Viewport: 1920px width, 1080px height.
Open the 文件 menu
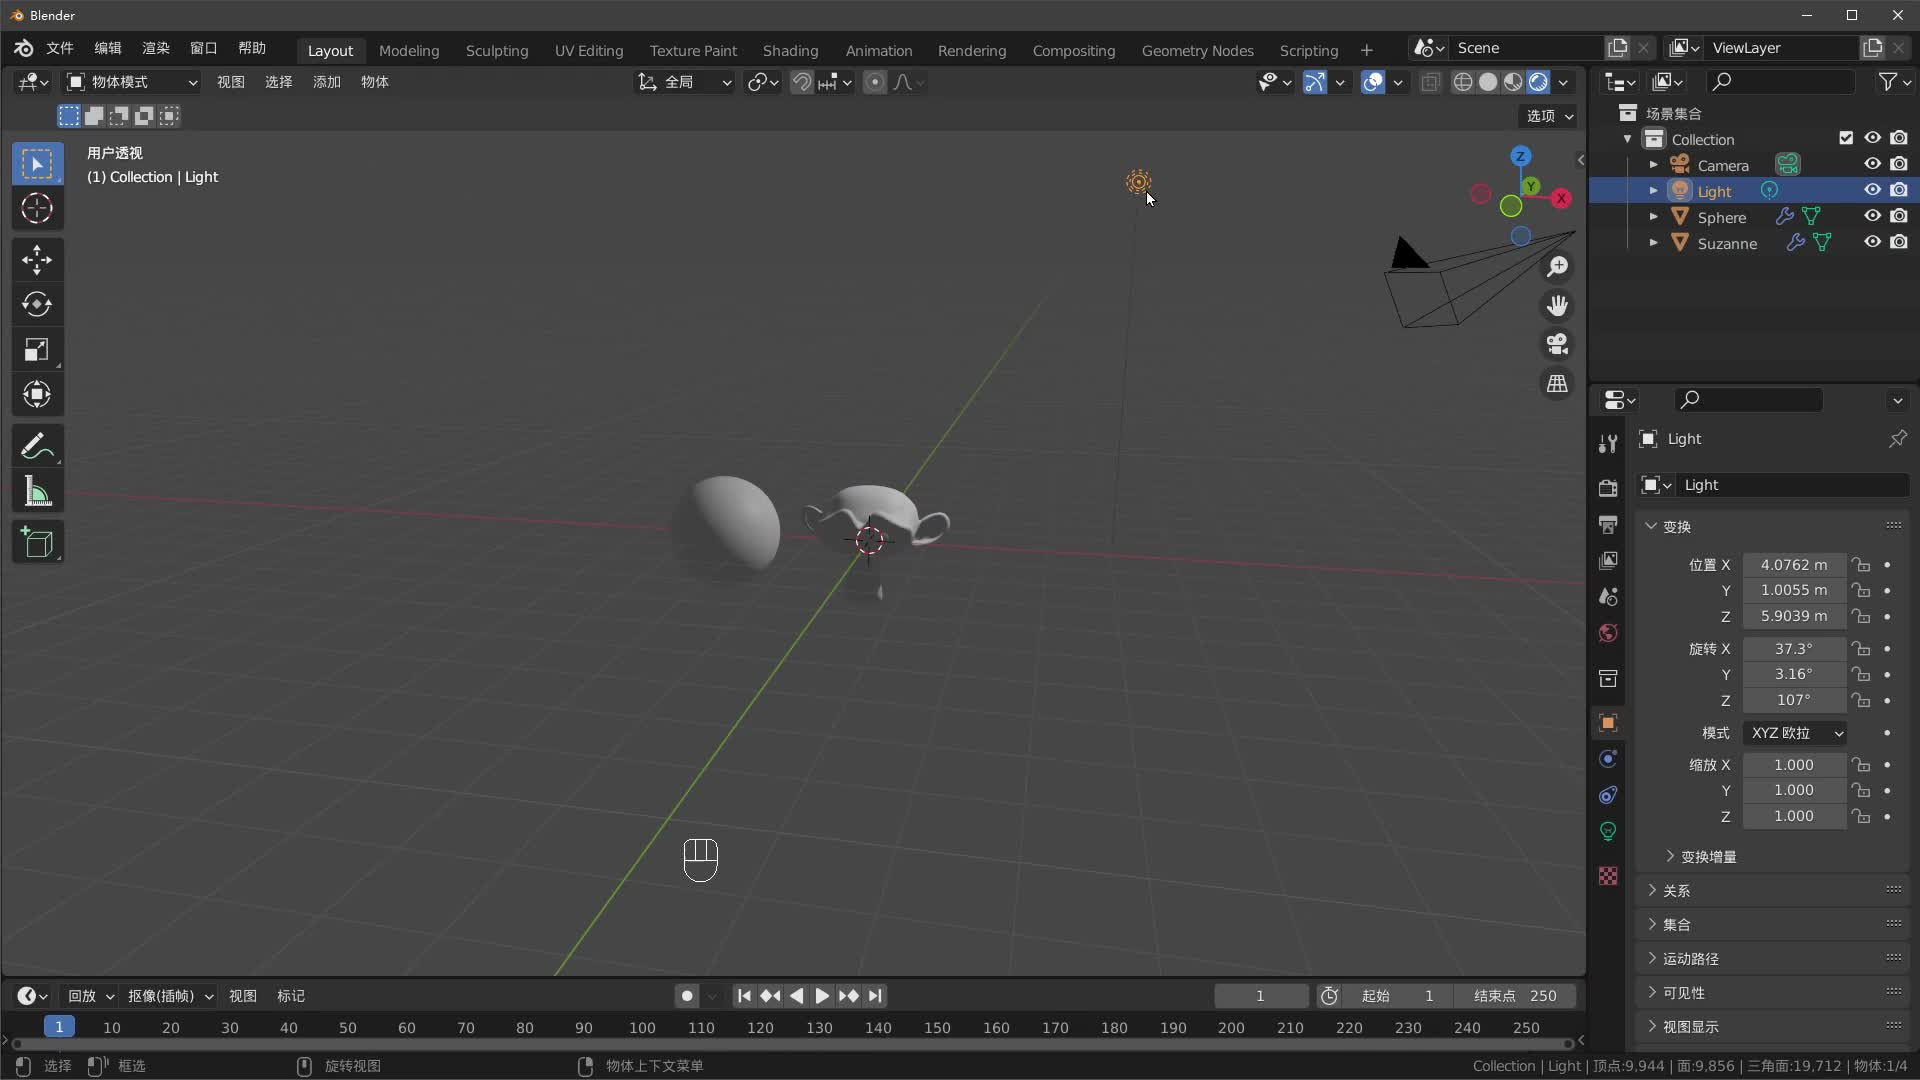coord(60,48)
